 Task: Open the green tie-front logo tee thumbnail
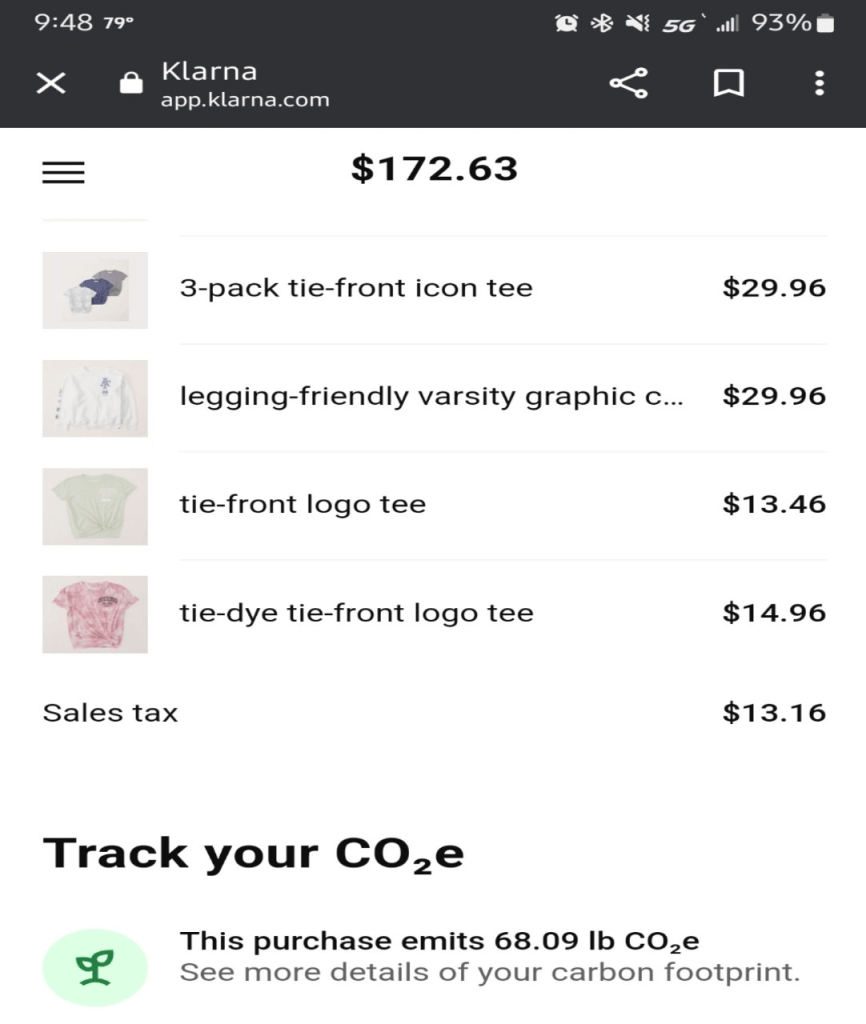click(95, 506)
